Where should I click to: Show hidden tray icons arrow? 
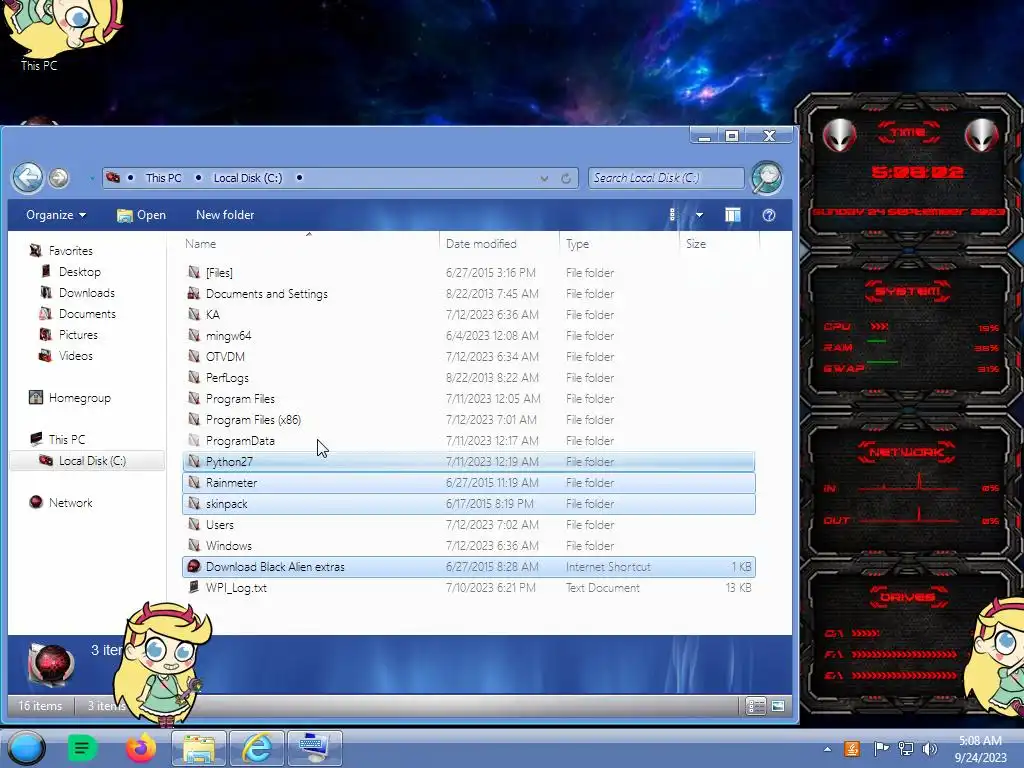tap(827, 749)
